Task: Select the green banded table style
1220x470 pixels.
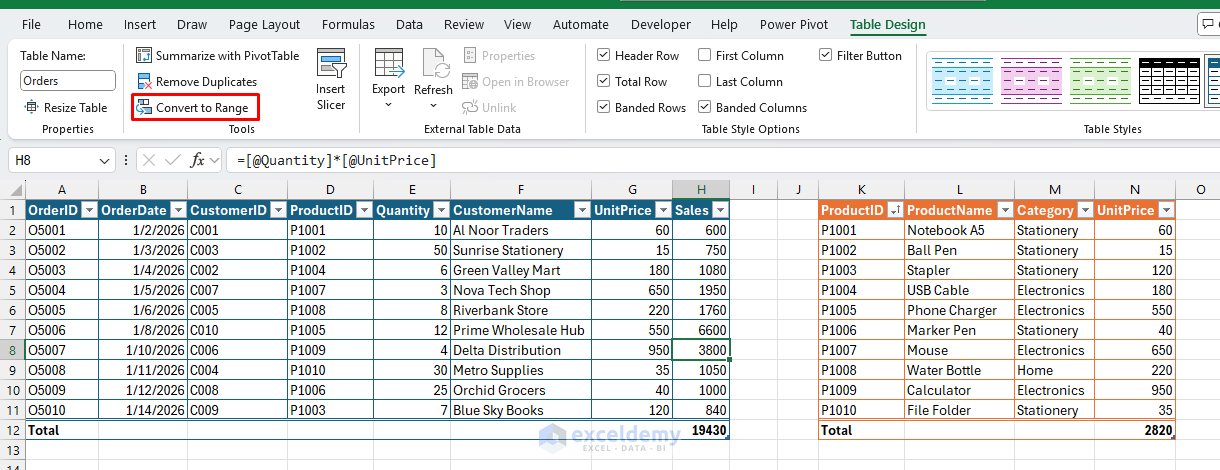Action: pyautogui.click(x=1100, y=80)
